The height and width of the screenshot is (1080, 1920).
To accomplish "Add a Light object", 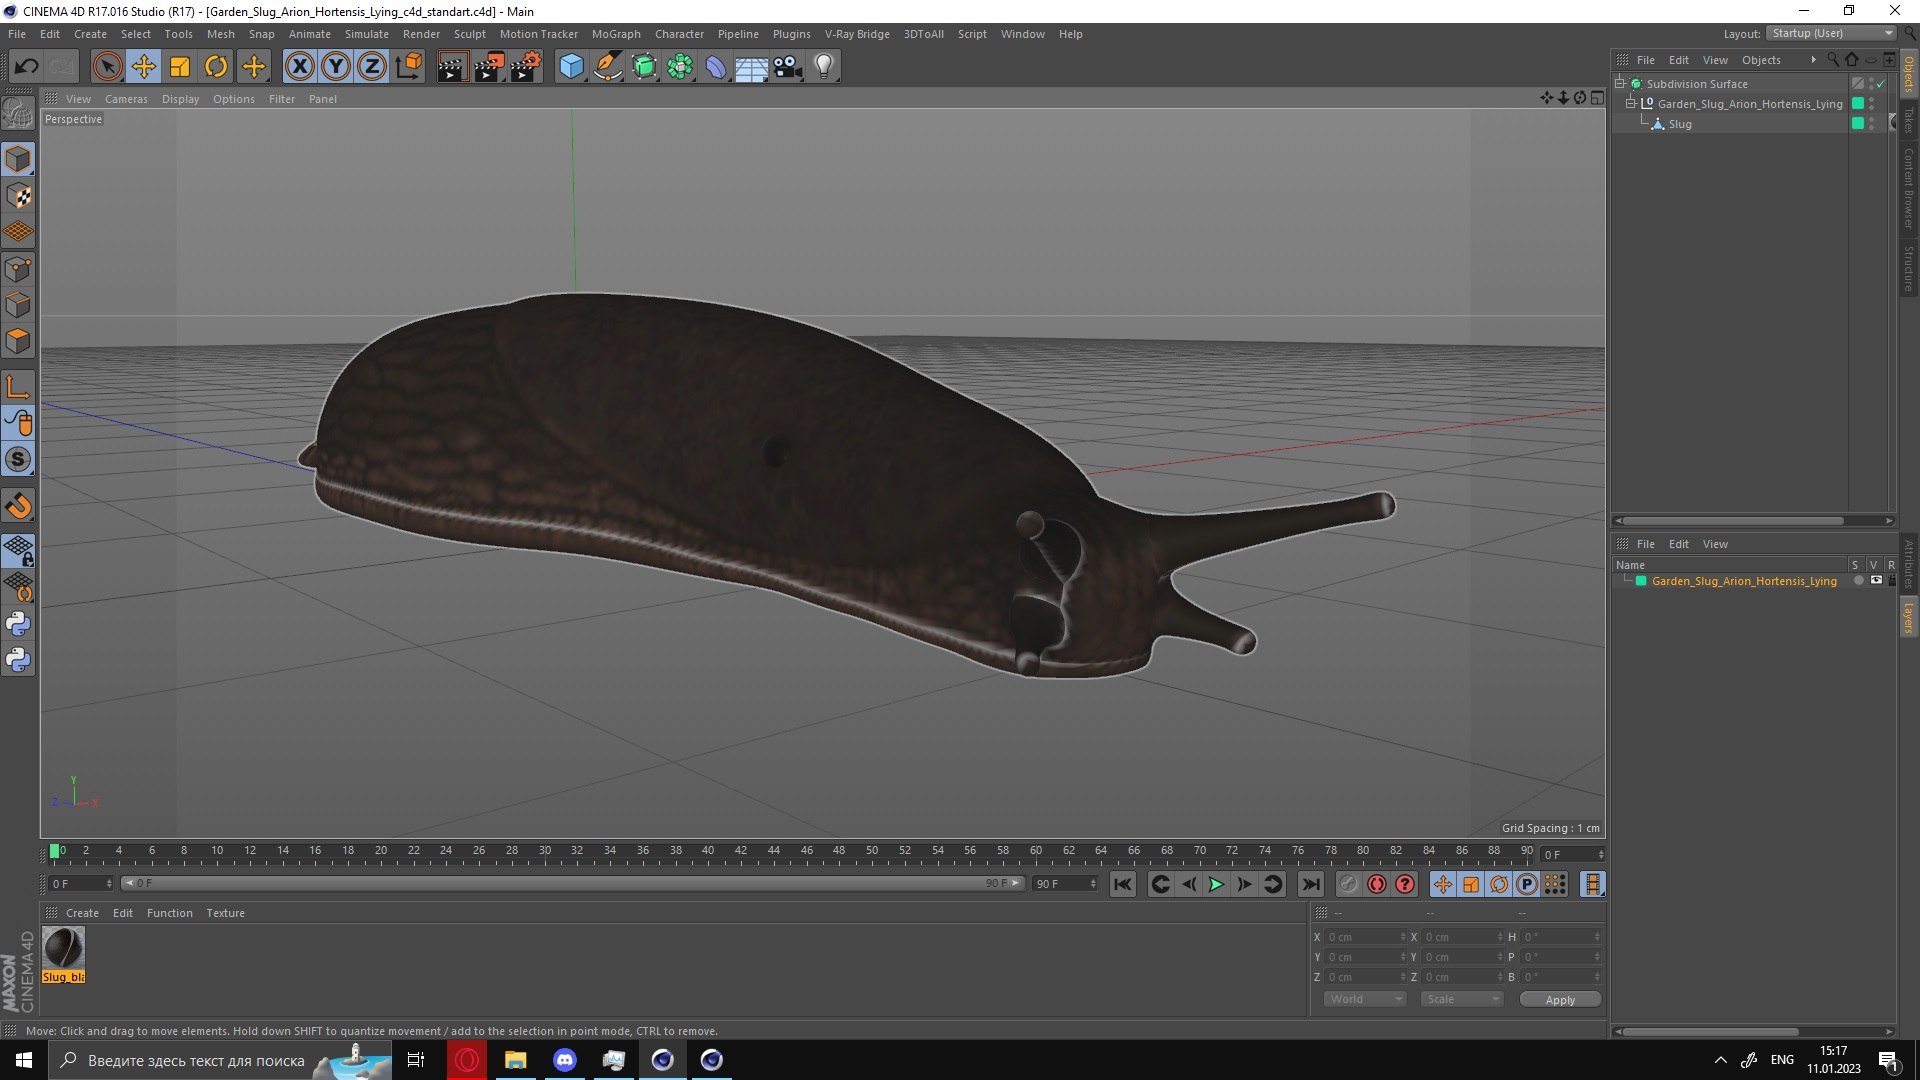I will [x=824, y=67].
